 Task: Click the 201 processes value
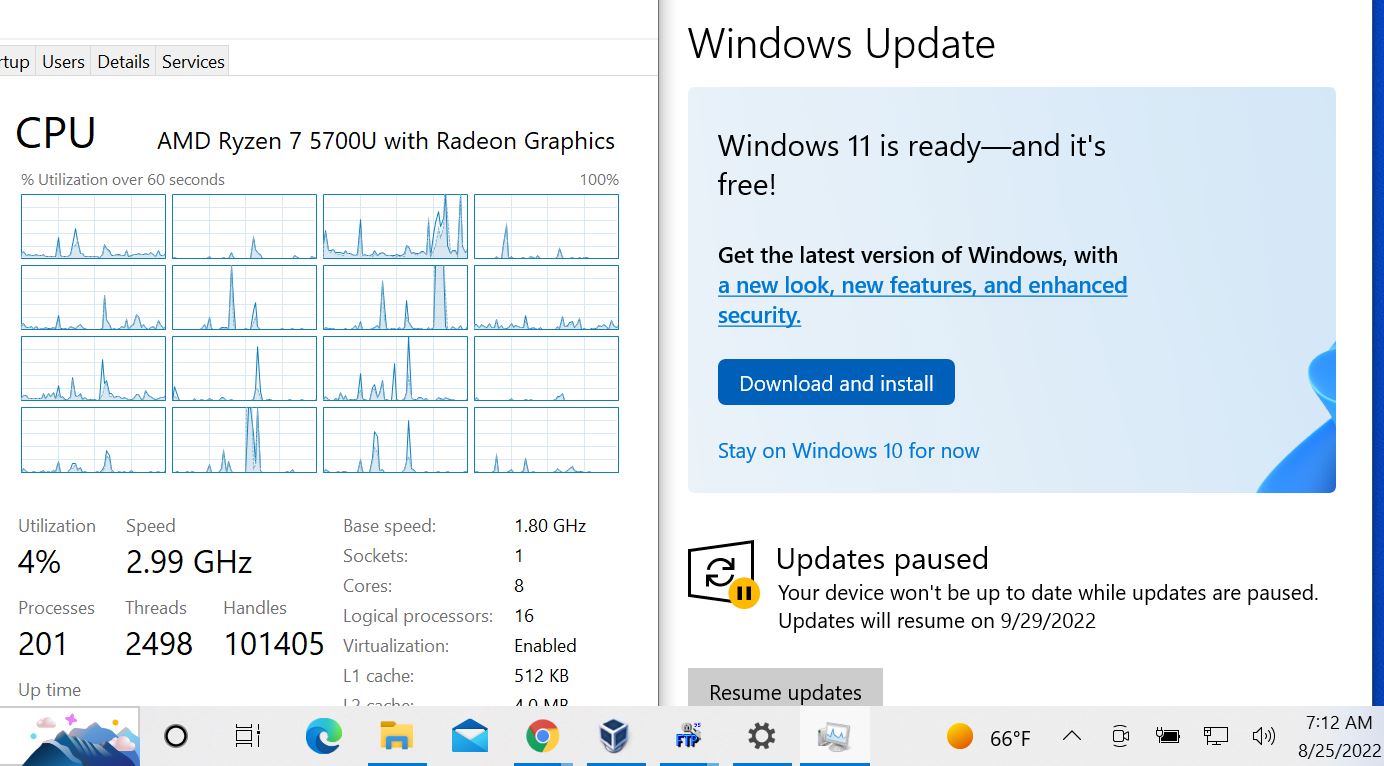(x=42, y=644)
